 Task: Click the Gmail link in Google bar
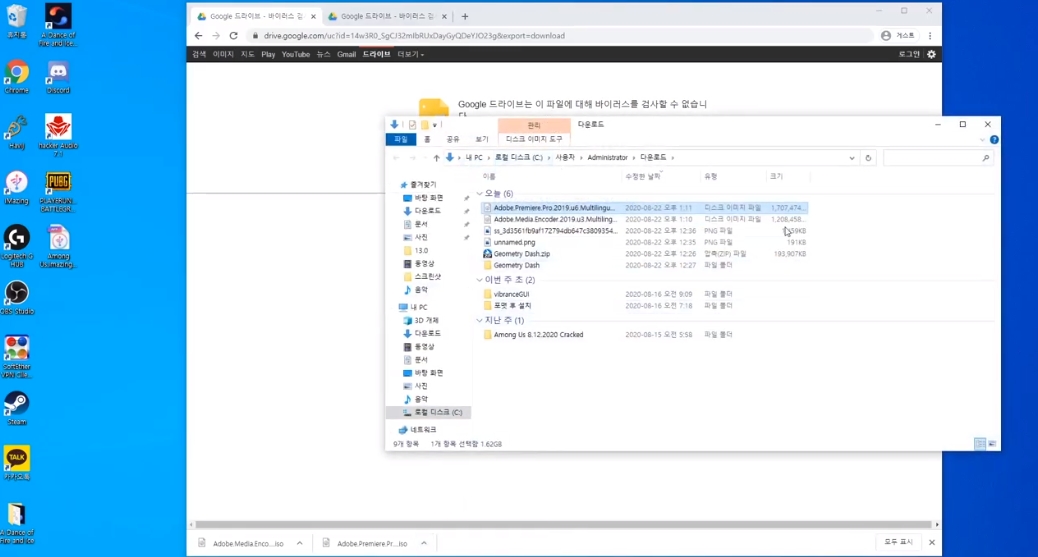point(346,54)
